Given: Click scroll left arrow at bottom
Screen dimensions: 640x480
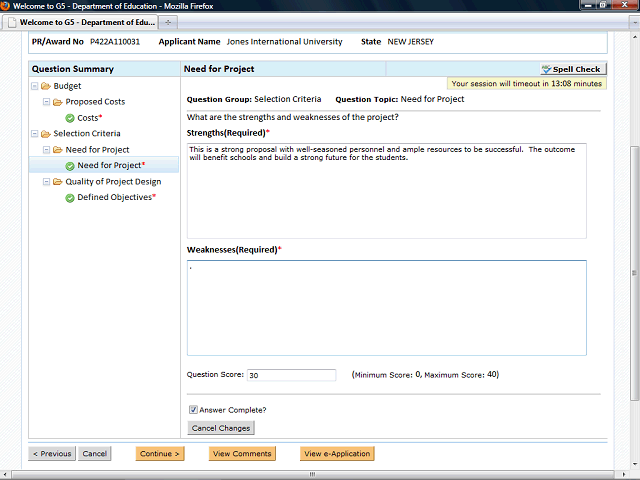Looking at the screenshot, I should coord(4,474).
